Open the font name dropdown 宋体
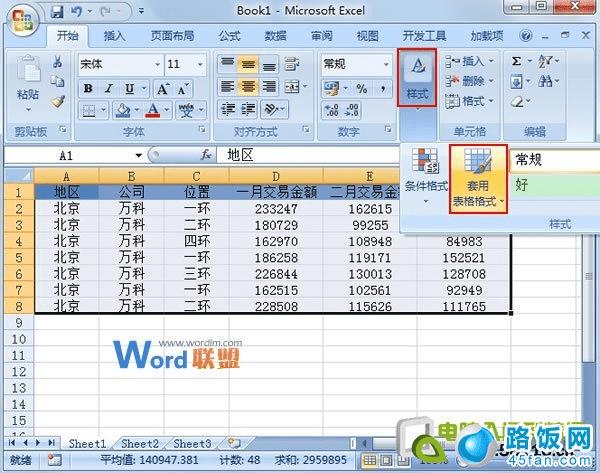This screenshot has height=473, width=600. click(157, 64)
